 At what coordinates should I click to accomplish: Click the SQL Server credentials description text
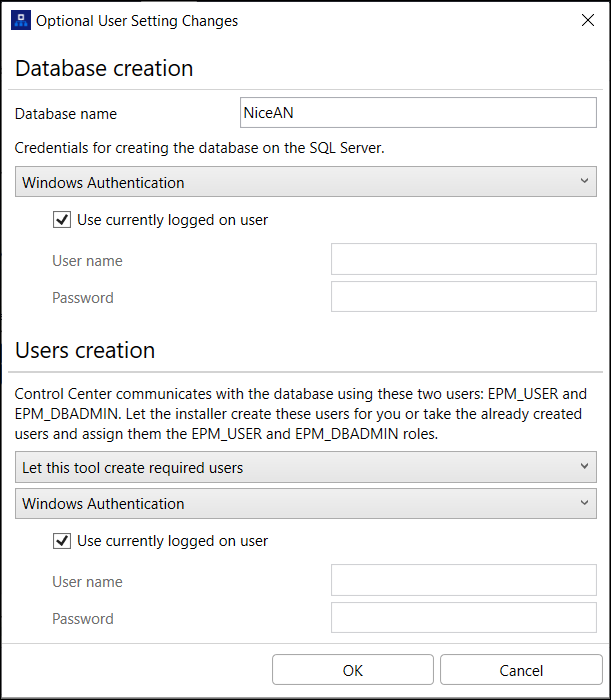(200, 148)
